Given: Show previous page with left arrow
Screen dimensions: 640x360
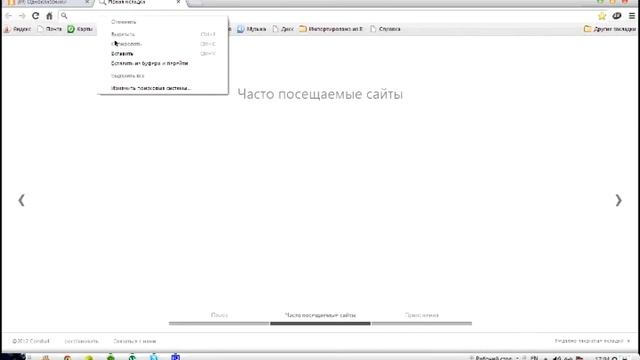Looking at the screenshot, I should click(x=21, y=200).
